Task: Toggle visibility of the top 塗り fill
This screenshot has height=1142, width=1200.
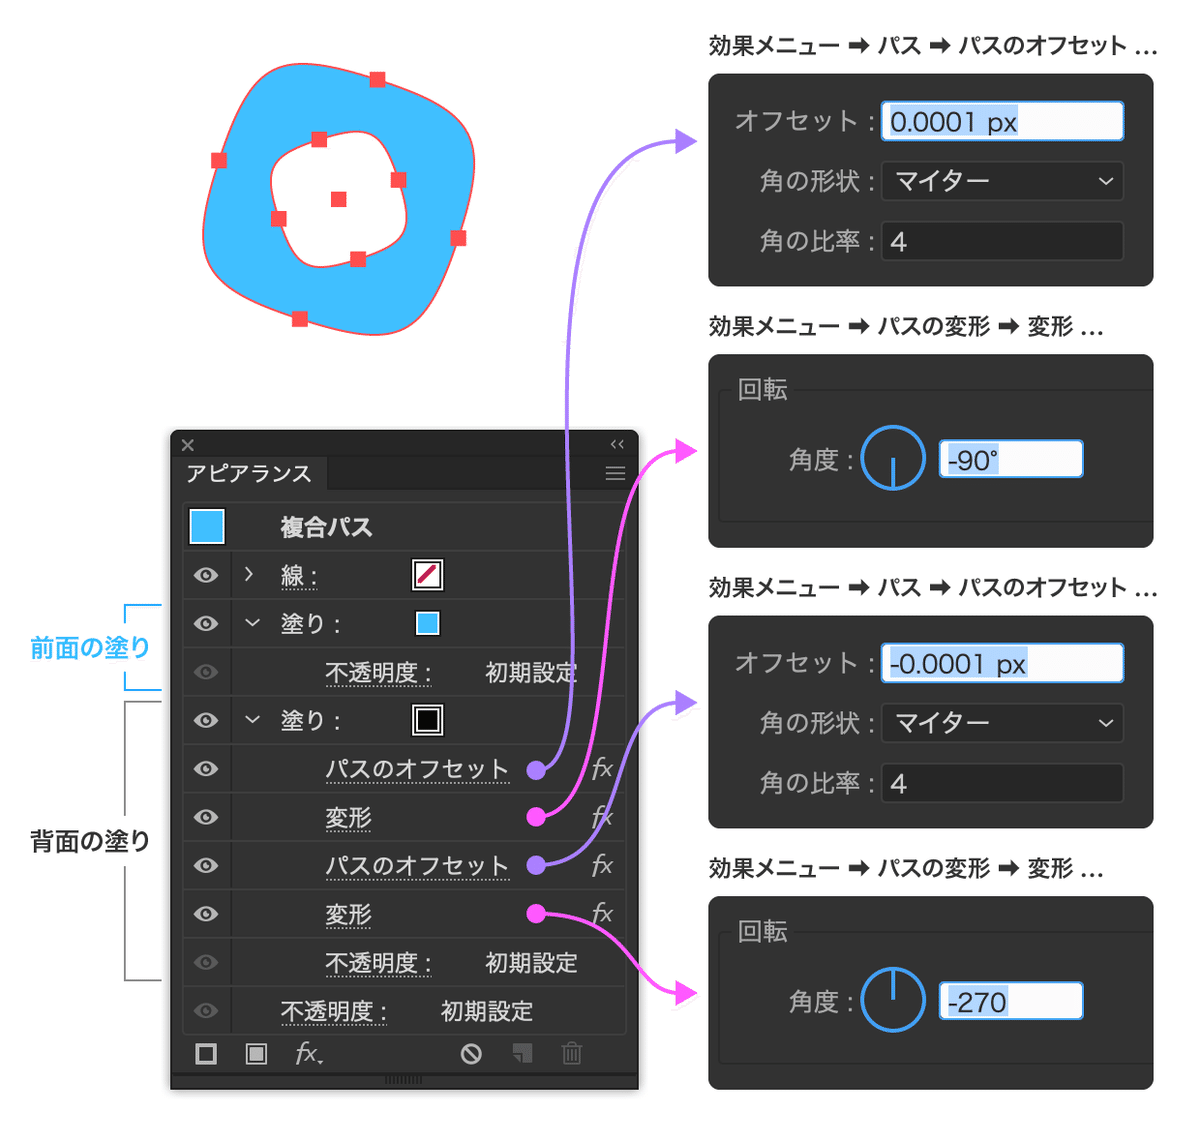Action: [x=205, y=623]
